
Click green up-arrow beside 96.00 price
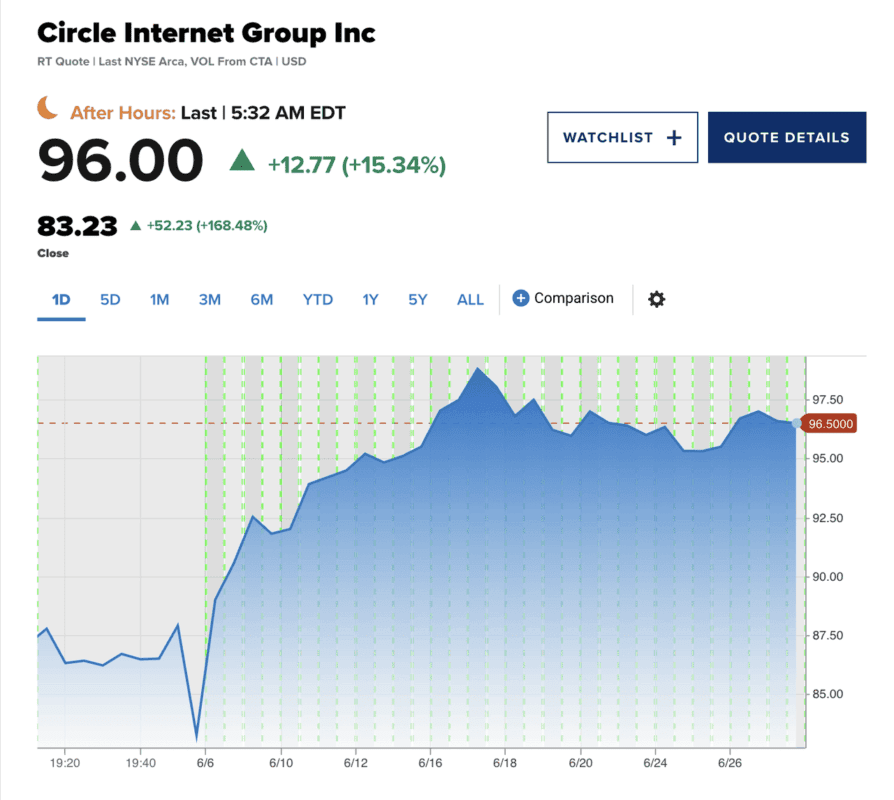(x=242, y=160)
